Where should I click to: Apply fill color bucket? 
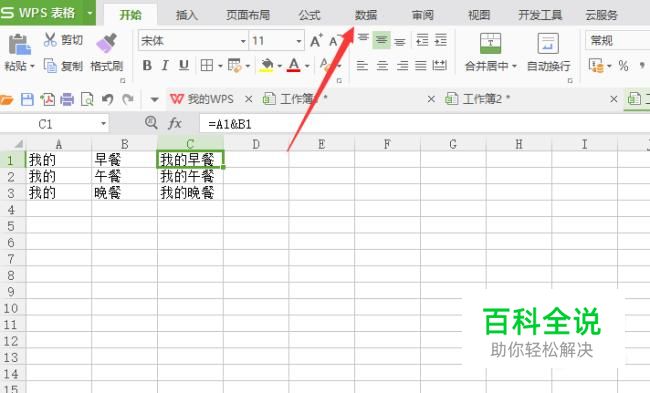[x=267, y=66]
